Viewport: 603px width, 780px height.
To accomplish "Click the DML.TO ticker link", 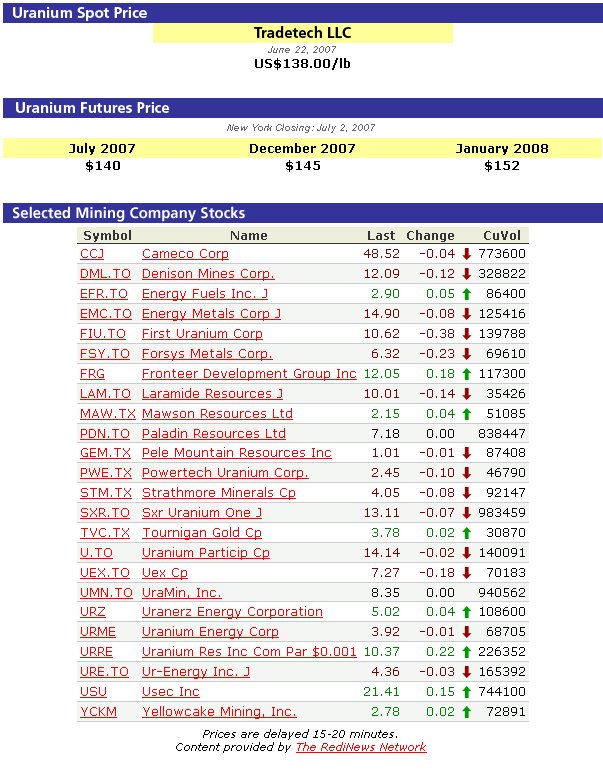I will 105,274.
